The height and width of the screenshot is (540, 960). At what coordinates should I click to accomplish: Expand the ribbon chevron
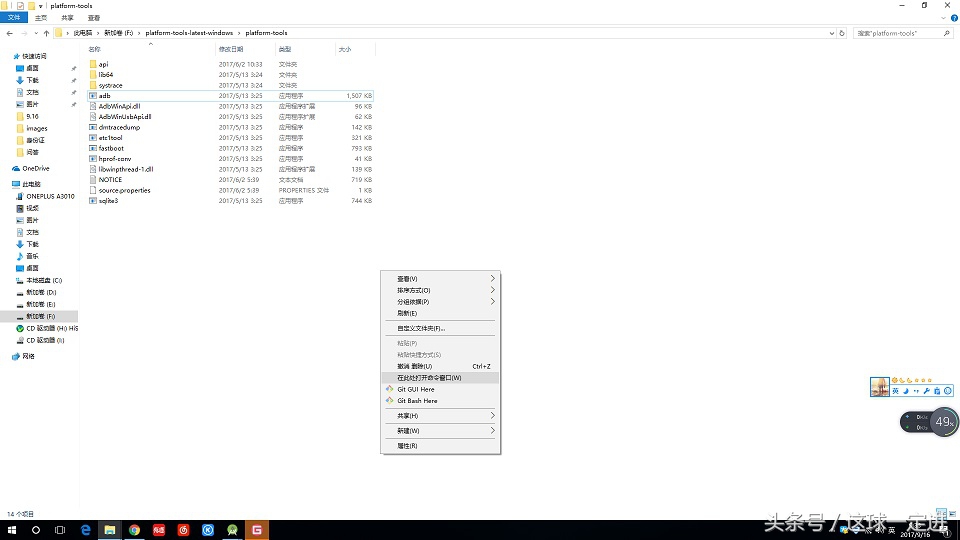point(943,18)
